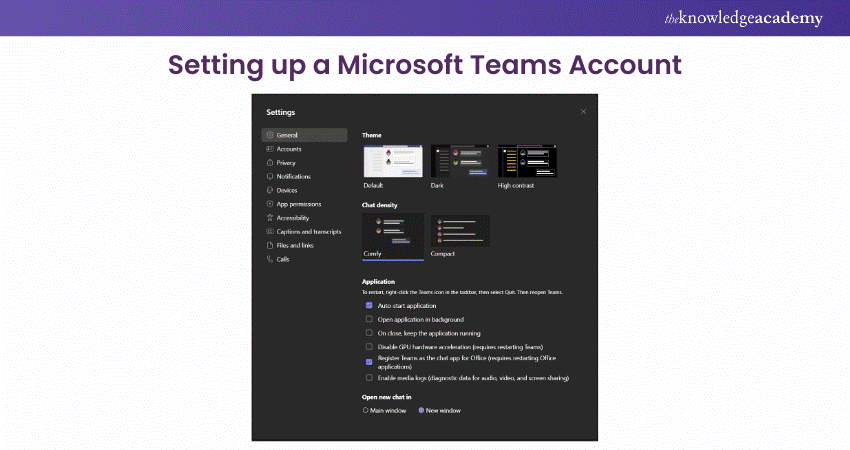Choose the High contrast theme thumbnail
Viewport: 850px width, 450px height.
tap(527, 162)
